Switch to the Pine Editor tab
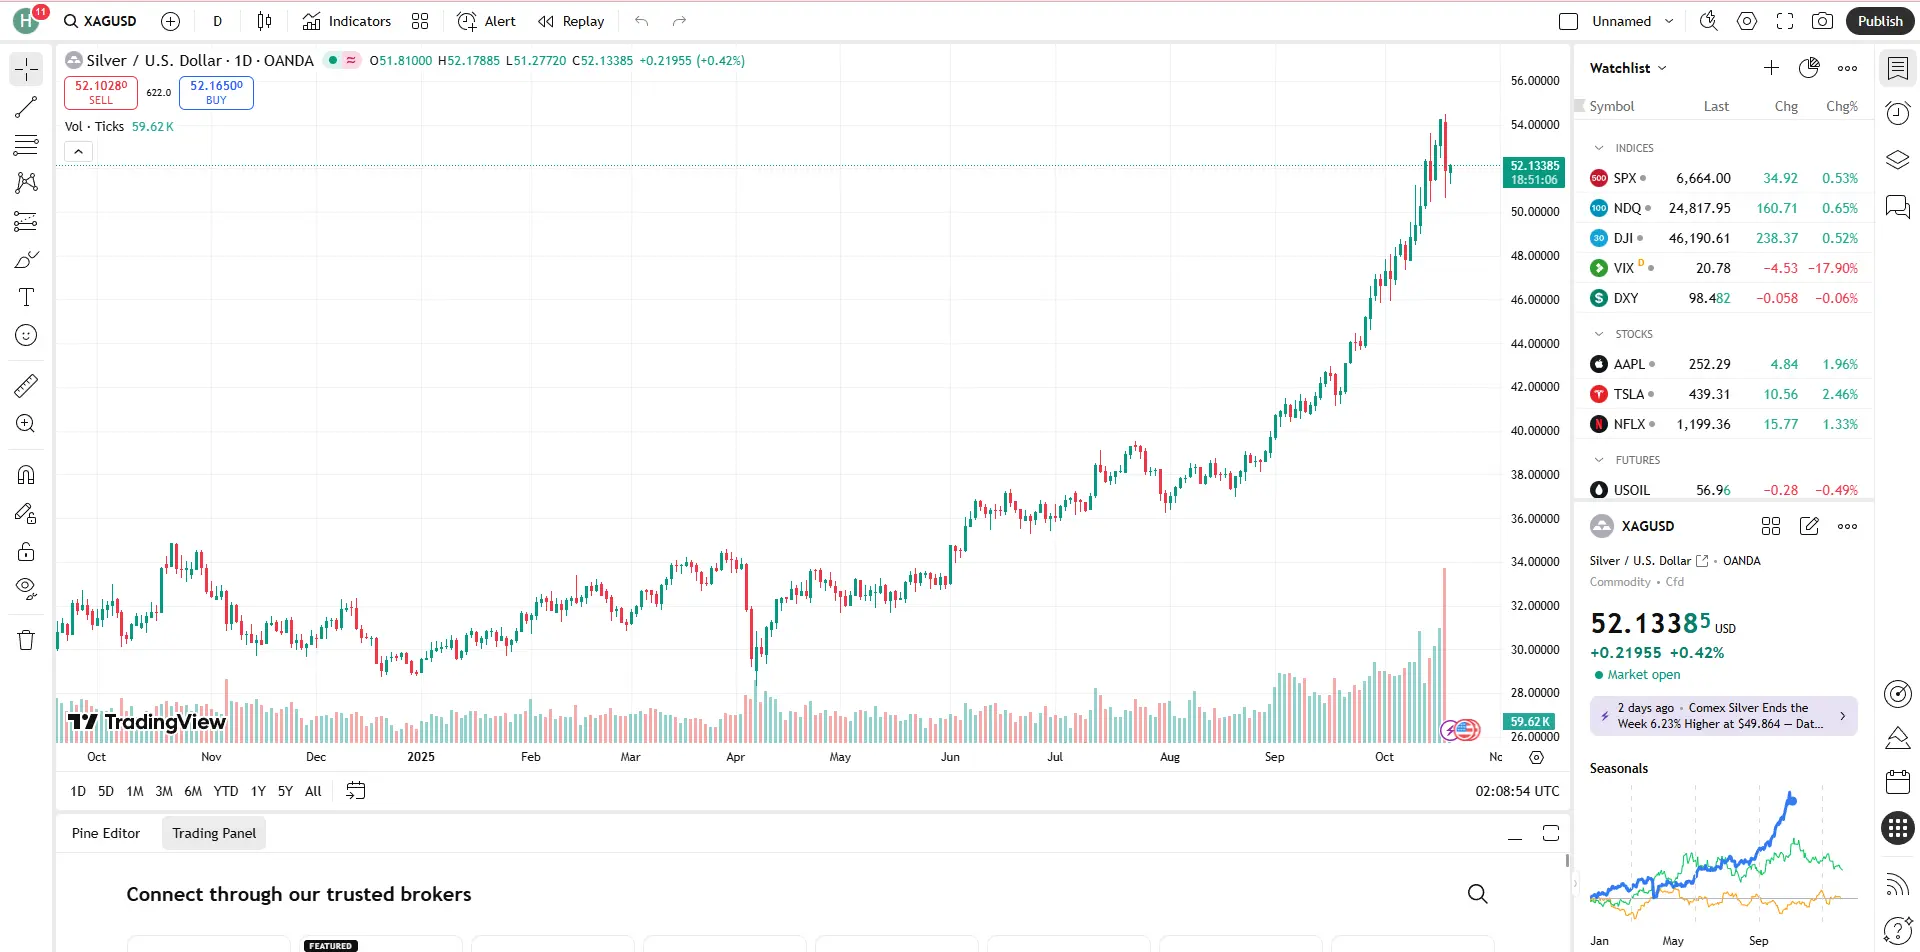 [106, 833]
